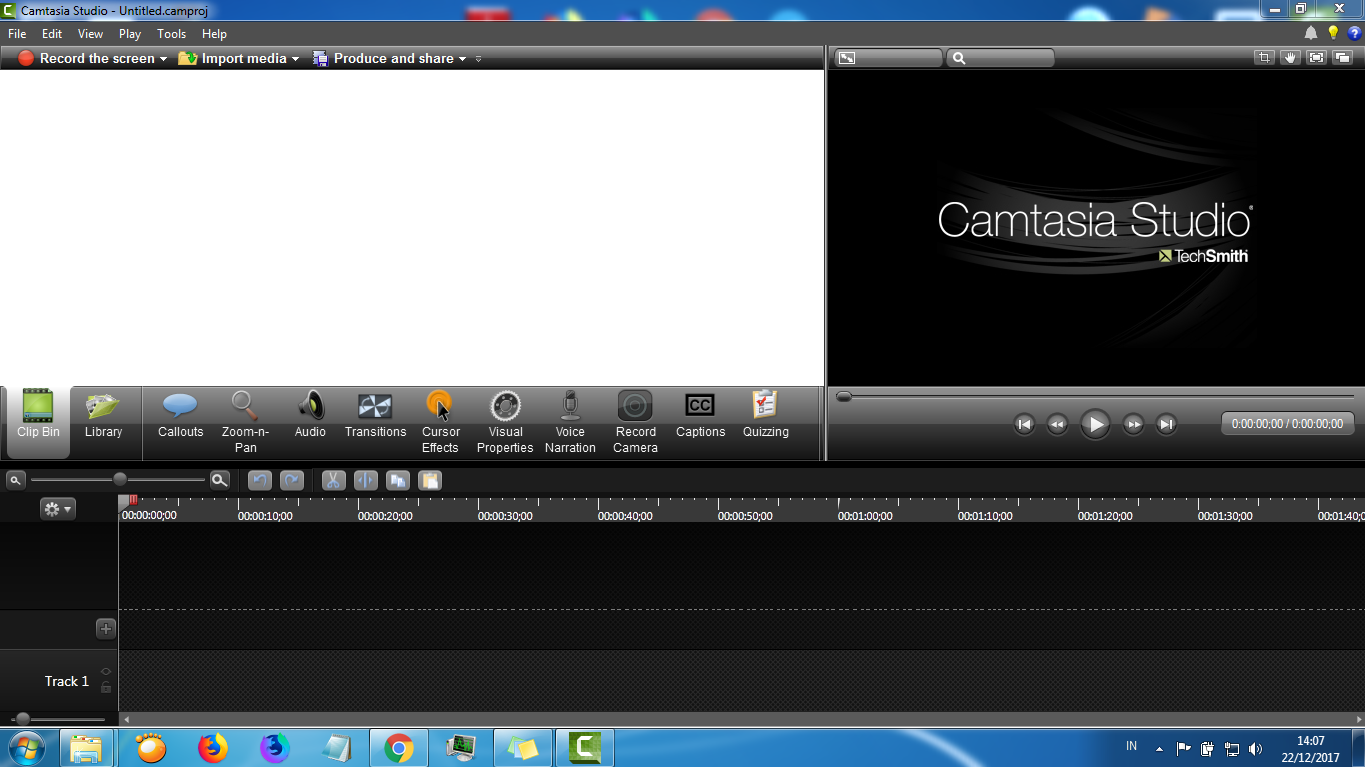Start Voice Narration tool

[x=570, y=422]
